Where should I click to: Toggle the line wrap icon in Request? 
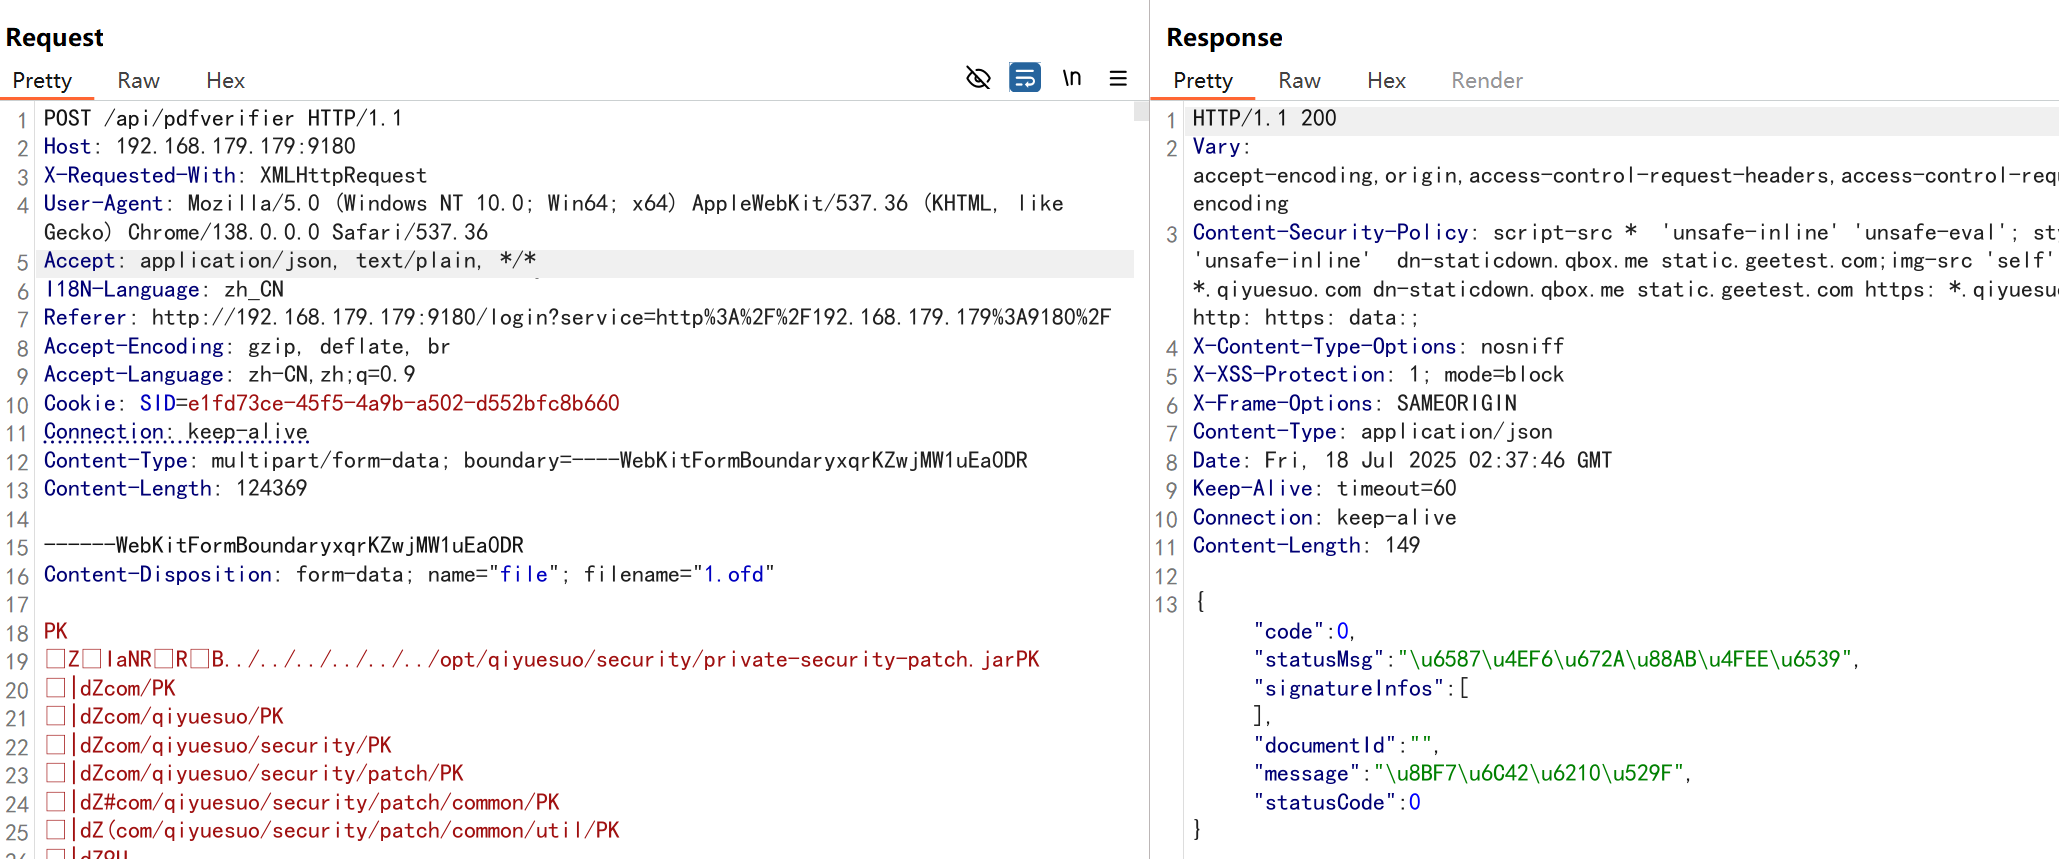(1025, 78)
